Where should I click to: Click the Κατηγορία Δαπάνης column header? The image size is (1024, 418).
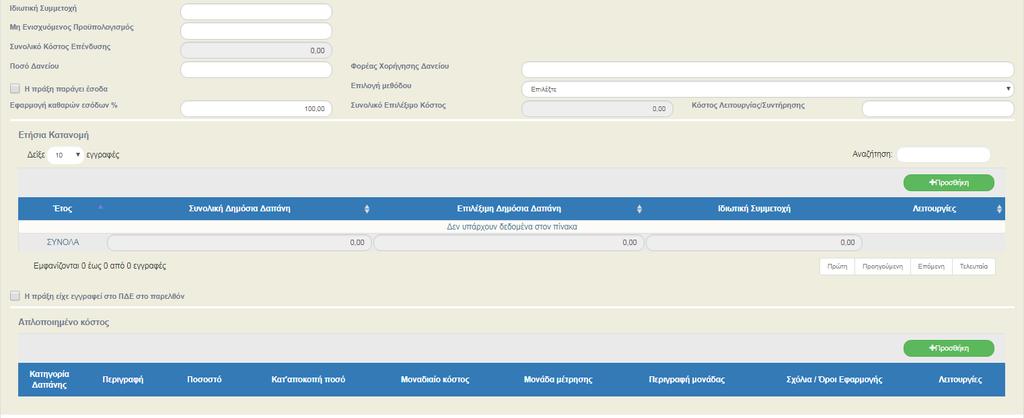pos(50,379)
